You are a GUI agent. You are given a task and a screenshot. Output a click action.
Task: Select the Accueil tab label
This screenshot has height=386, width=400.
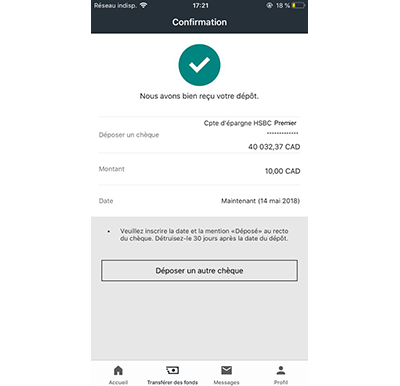[118, 382]
